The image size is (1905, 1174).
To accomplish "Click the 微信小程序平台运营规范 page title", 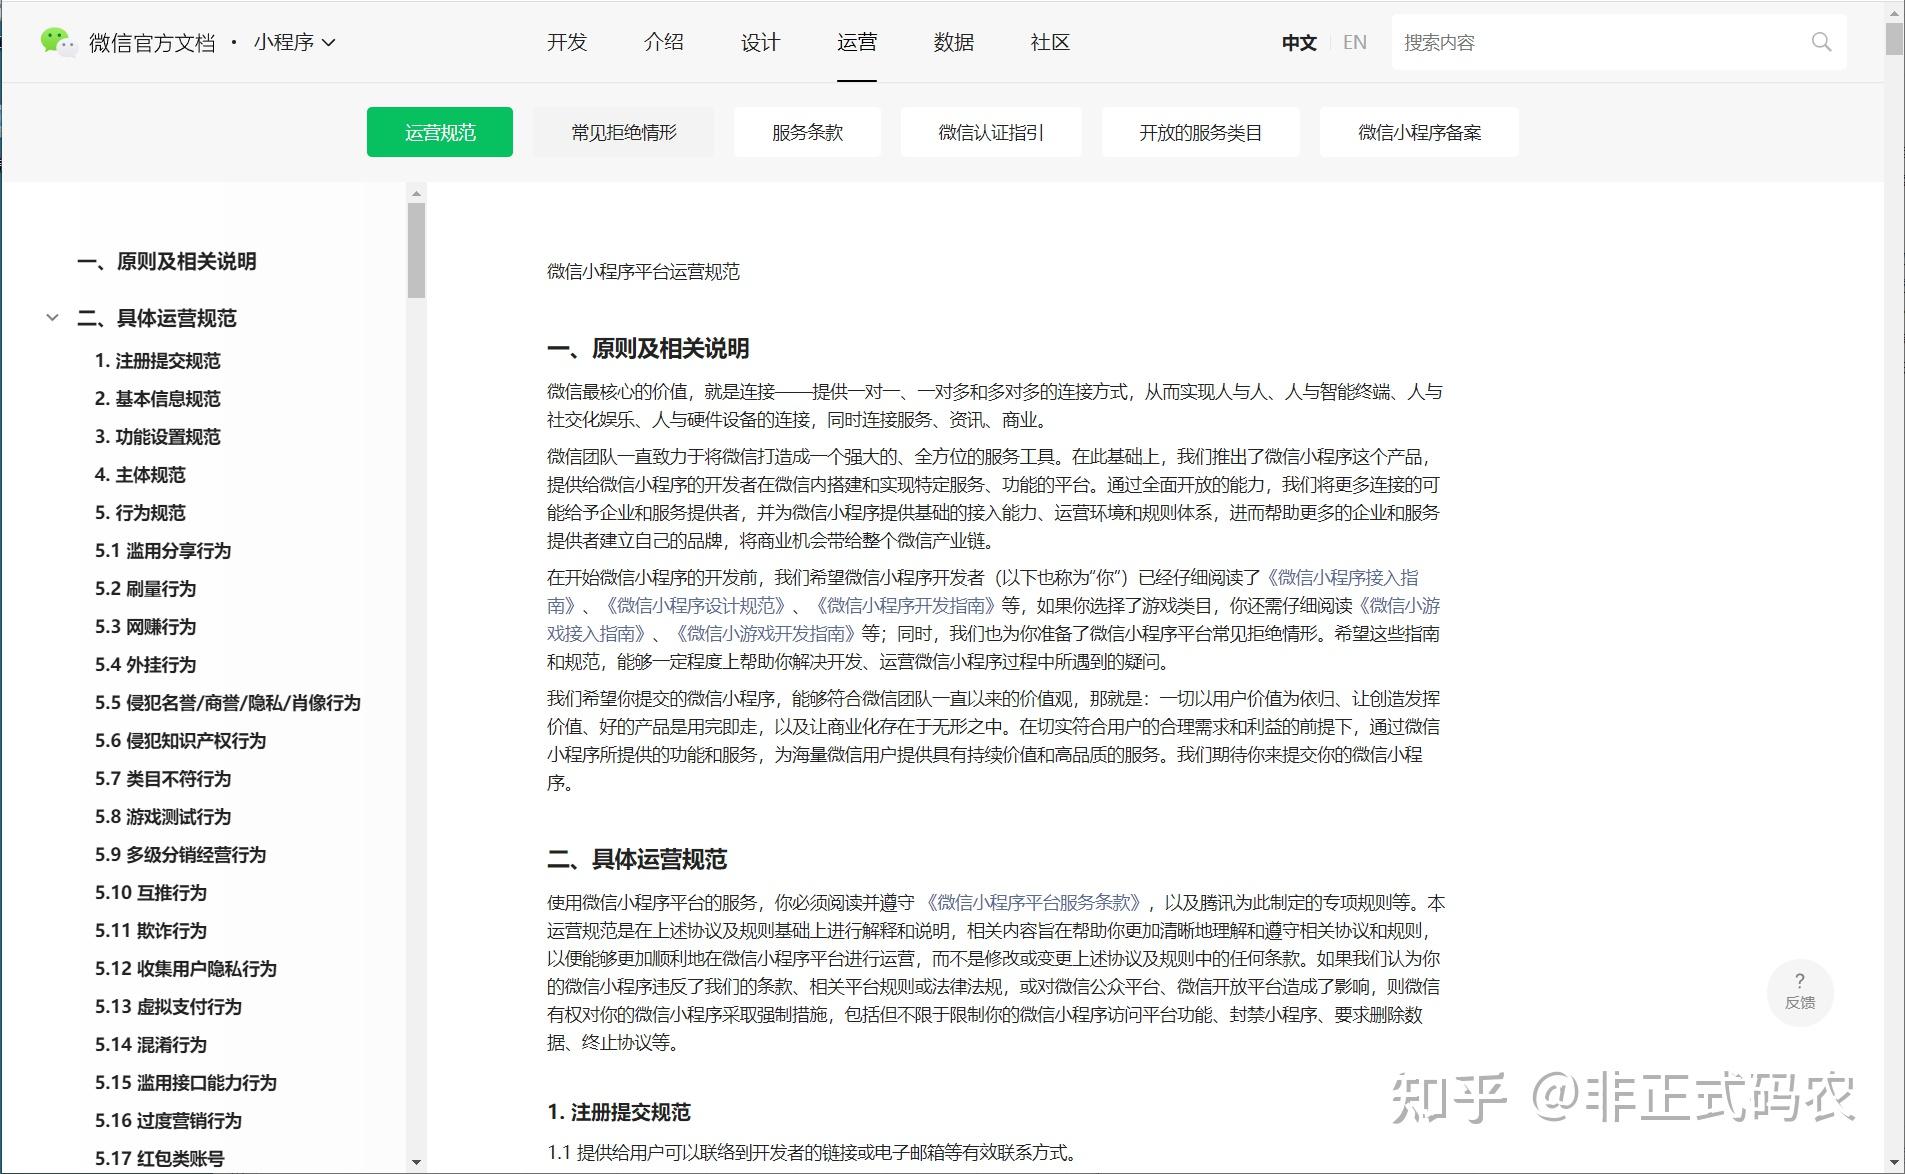I will pyautogui.click(x=643, y=272).
